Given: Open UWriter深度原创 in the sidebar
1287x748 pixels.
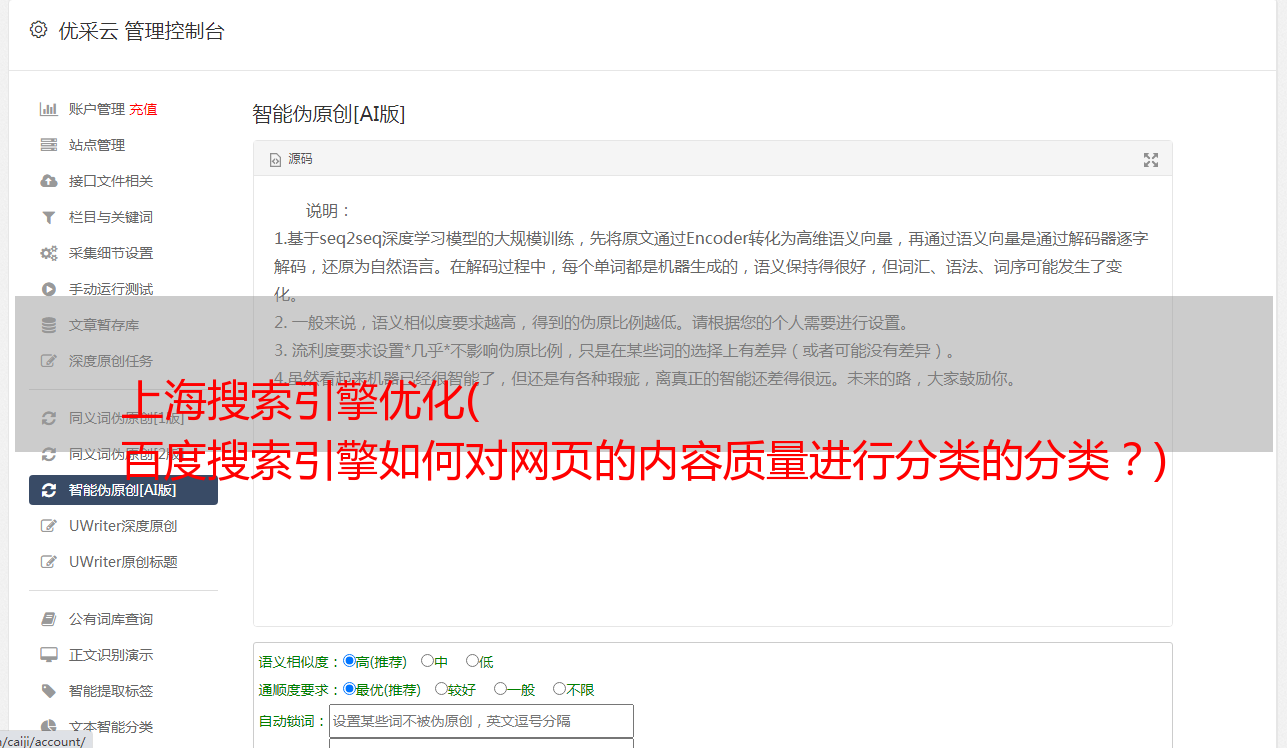Looking at the screenshot, I should point(124,526).
